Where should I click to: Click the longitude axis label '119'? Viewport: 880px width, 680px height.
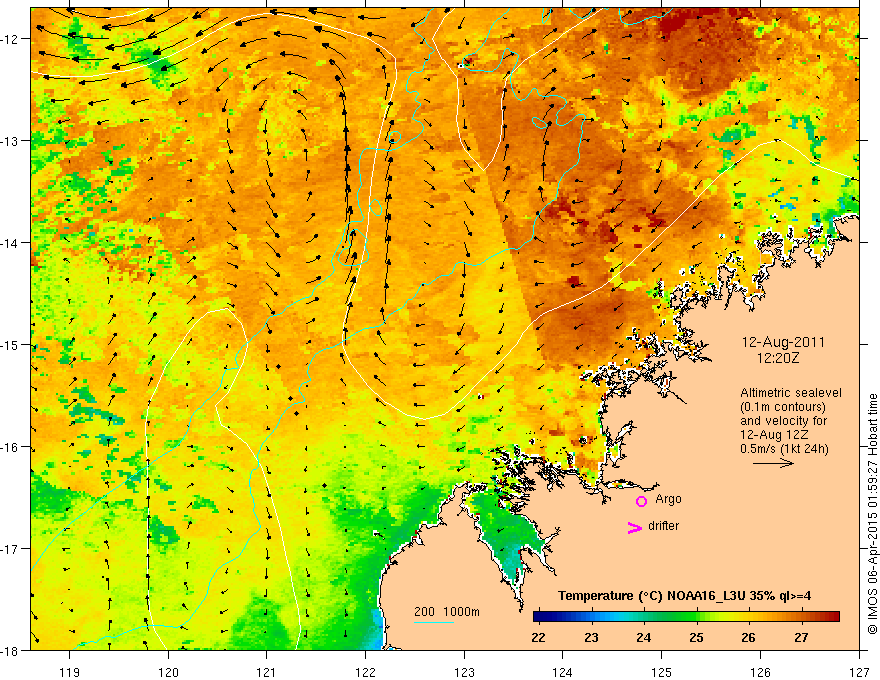70,672
